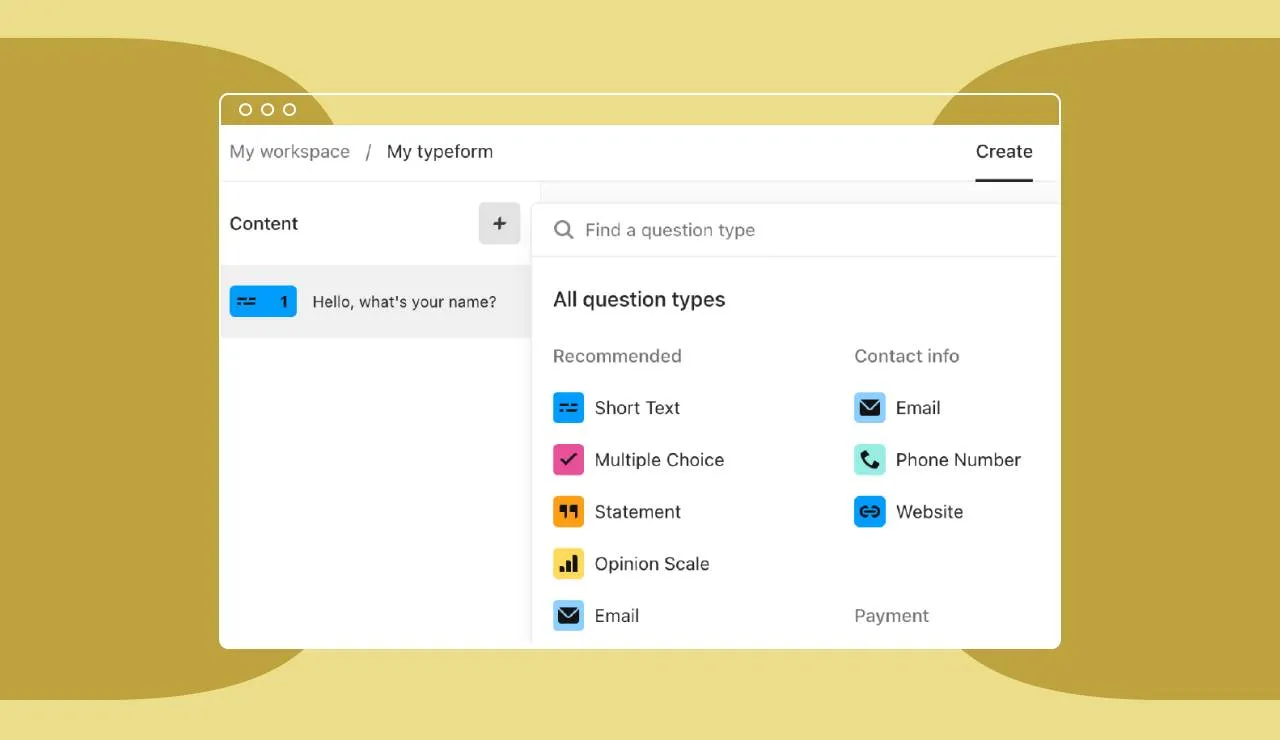
Task: Choose the orange Statement quote icon
Action: (568, 512)
